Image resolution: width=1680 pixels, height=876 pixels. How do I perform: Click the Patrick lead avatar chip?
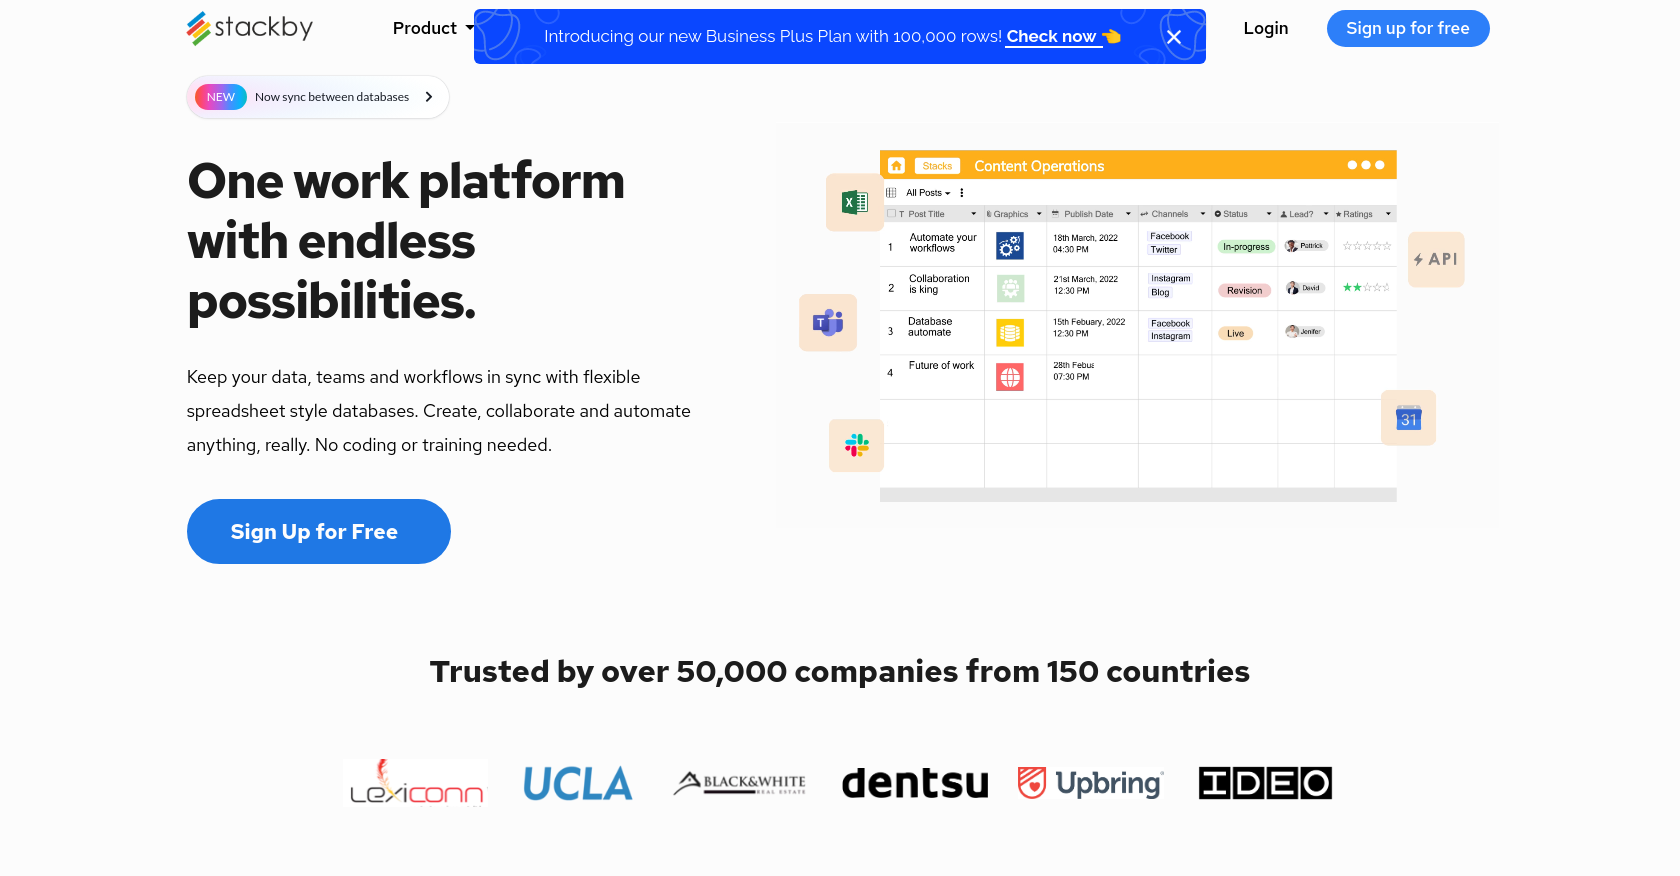[x=1305, y=246]
